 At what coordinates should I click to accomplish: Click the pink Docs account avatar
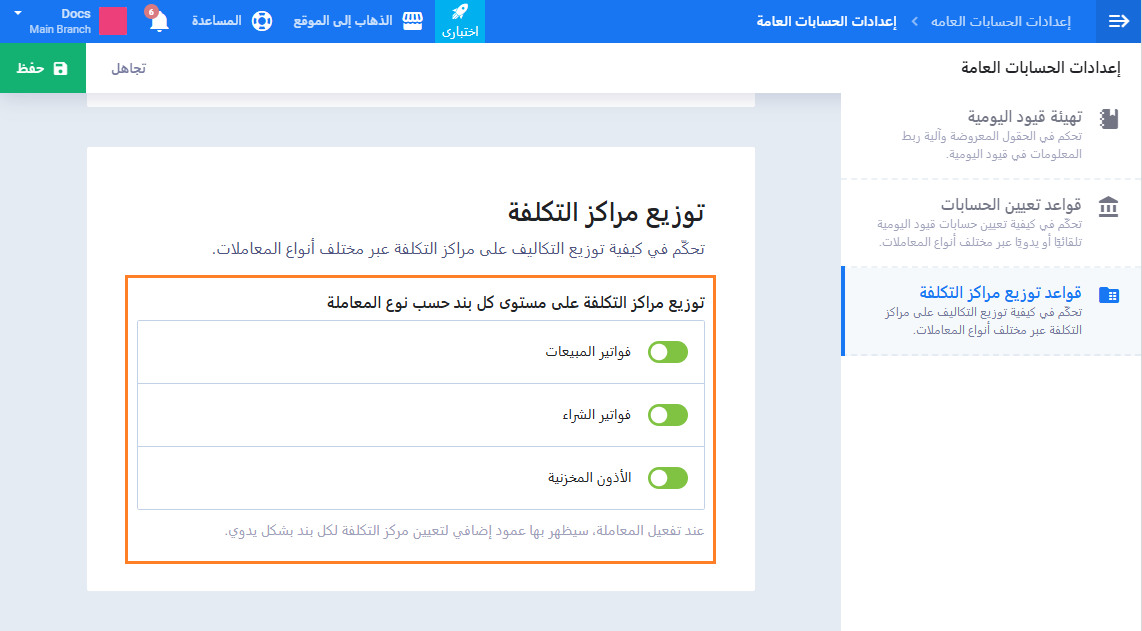(x=113, y=21)
